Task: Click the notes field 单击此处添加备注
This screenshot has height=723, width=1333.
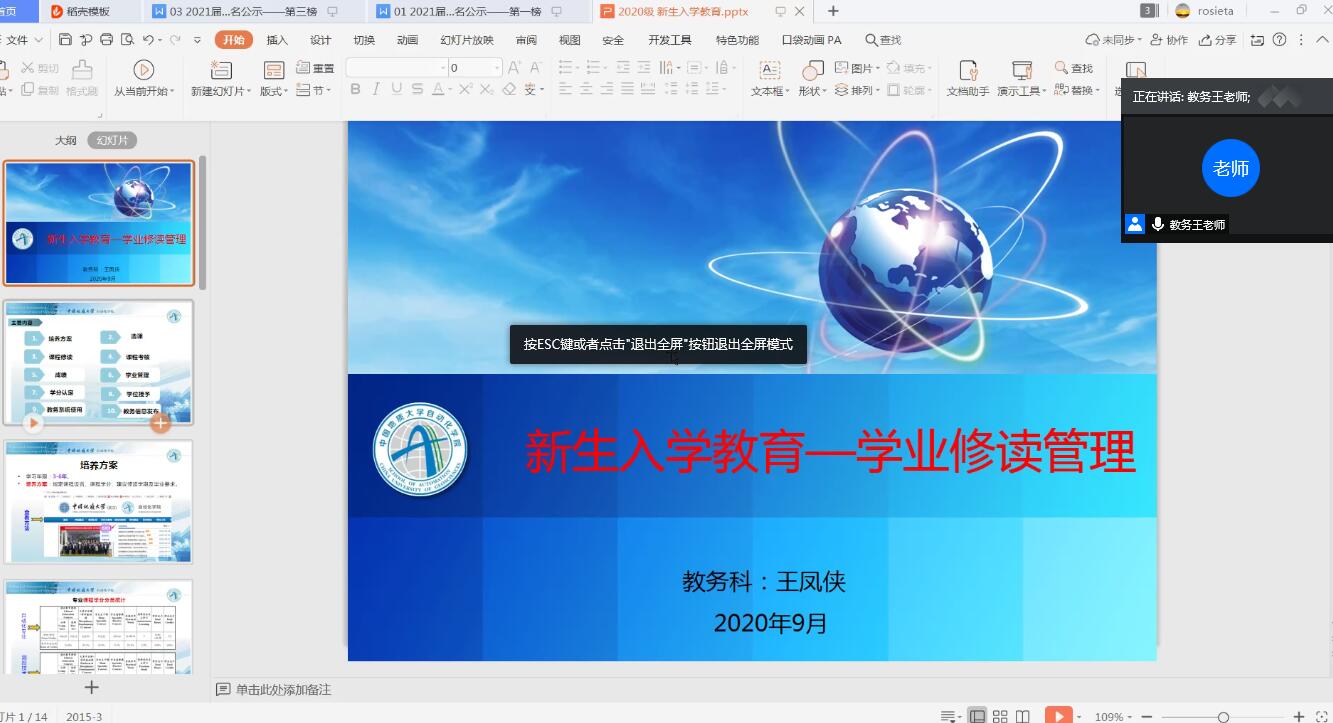Action: click(x=283, y=690)
